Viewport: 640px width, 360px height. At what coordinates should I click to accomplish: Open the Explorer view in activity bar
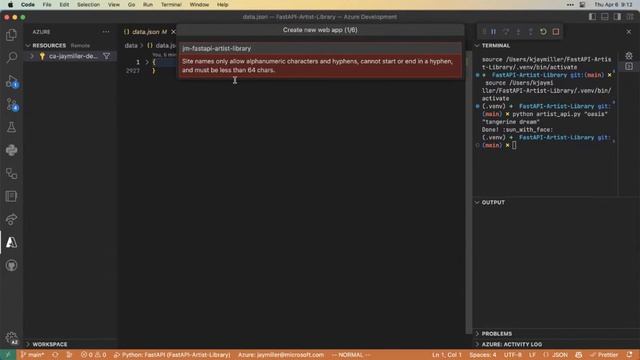tap(11, 35)
